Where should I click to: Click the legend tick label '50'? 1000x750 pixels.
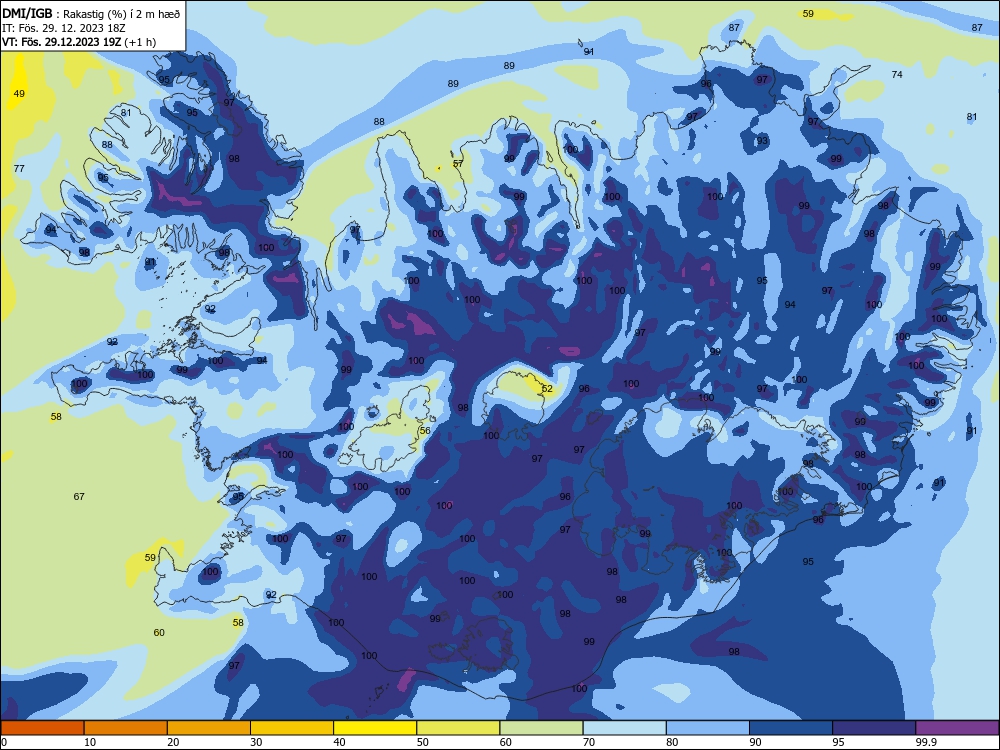coord(423,742)
